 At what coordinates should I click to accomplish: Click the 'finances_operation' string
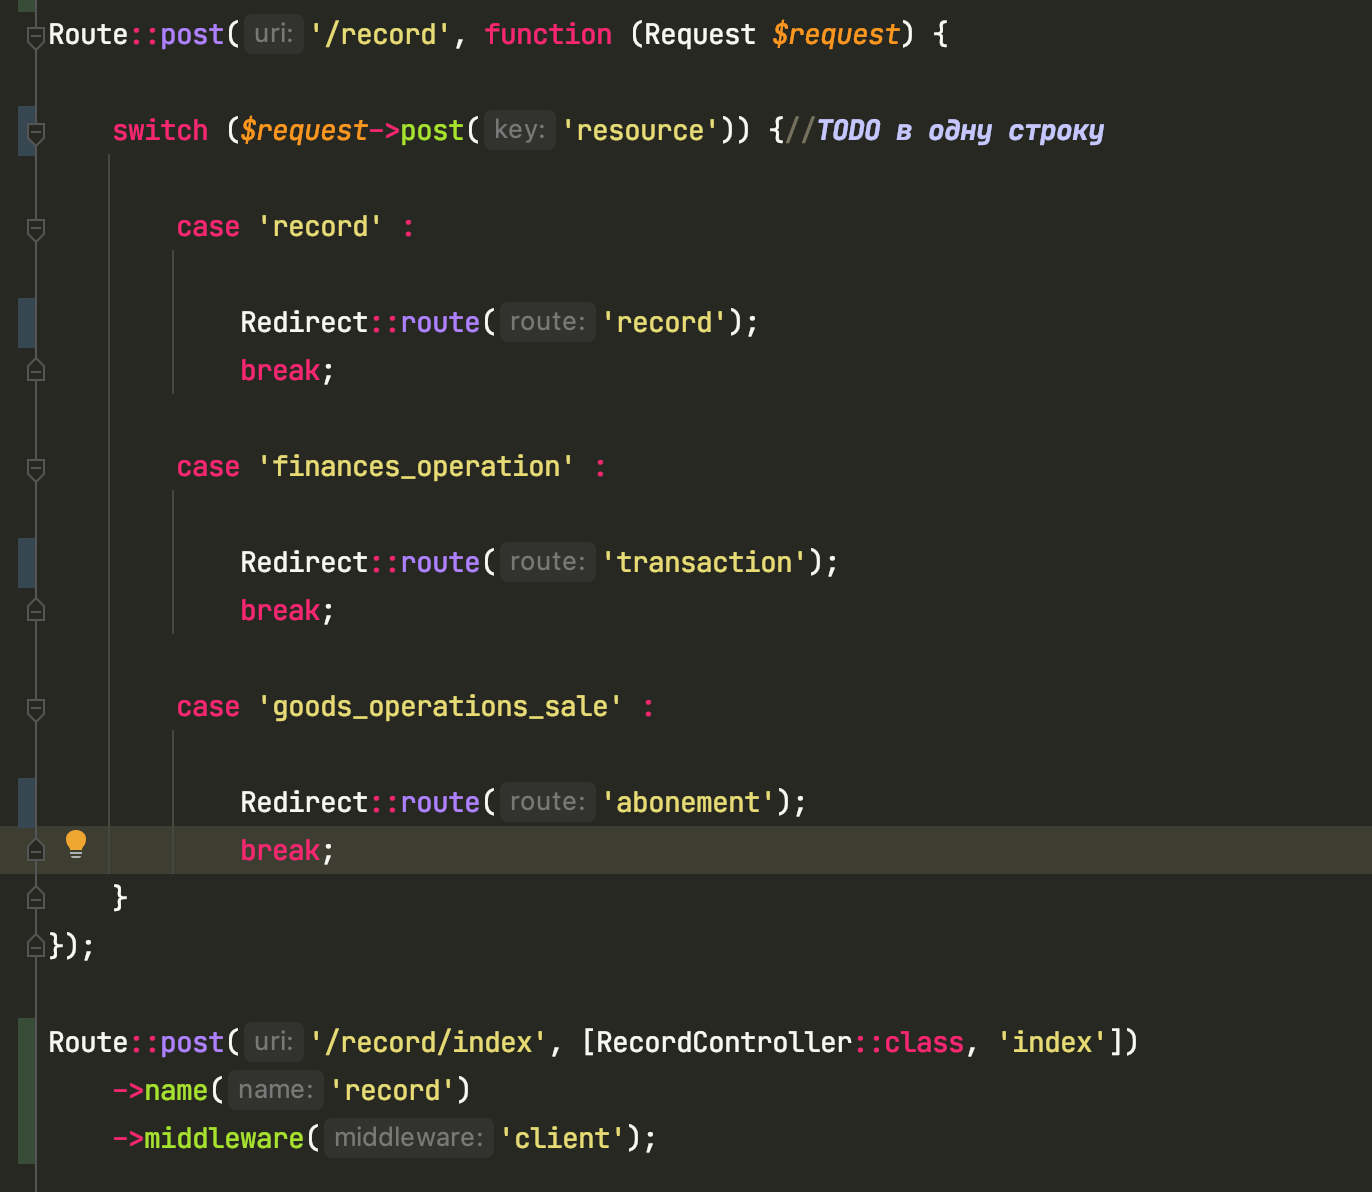[416, 467]
